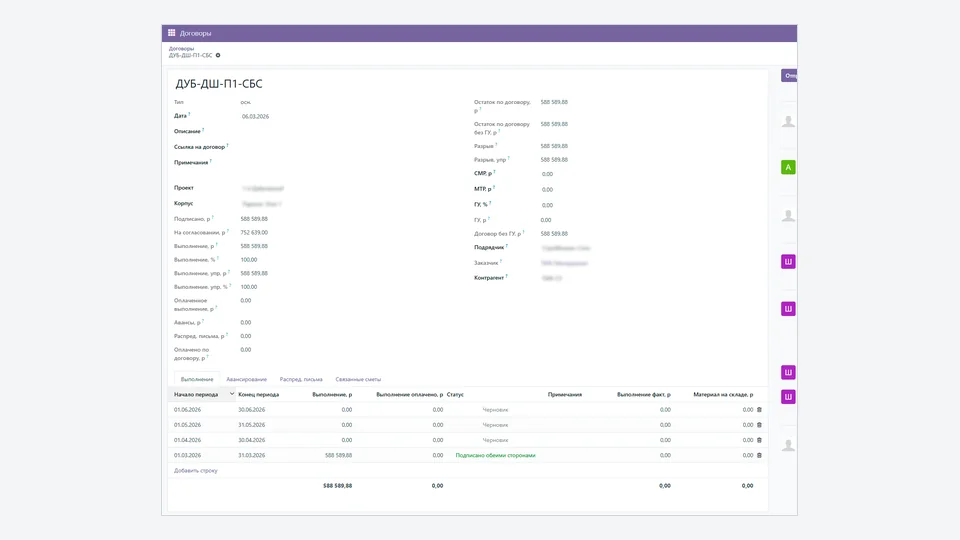Viewport: 960px width, 540px height.
Task: Delete the row starting 01.03.2026
Action: pos(759,456)
